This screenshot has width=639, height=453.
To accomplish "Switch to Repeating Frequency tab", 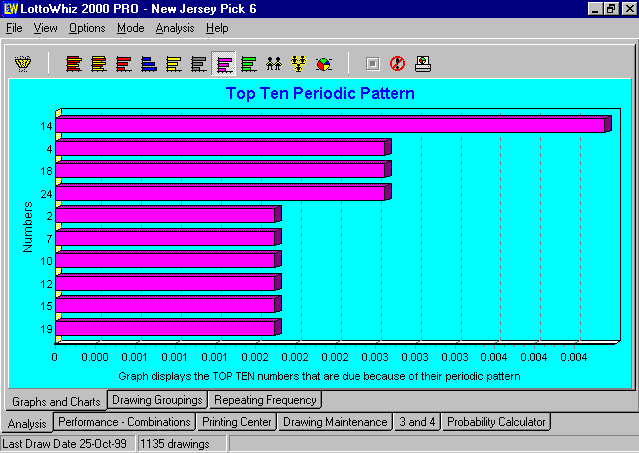I will (265, 400).
